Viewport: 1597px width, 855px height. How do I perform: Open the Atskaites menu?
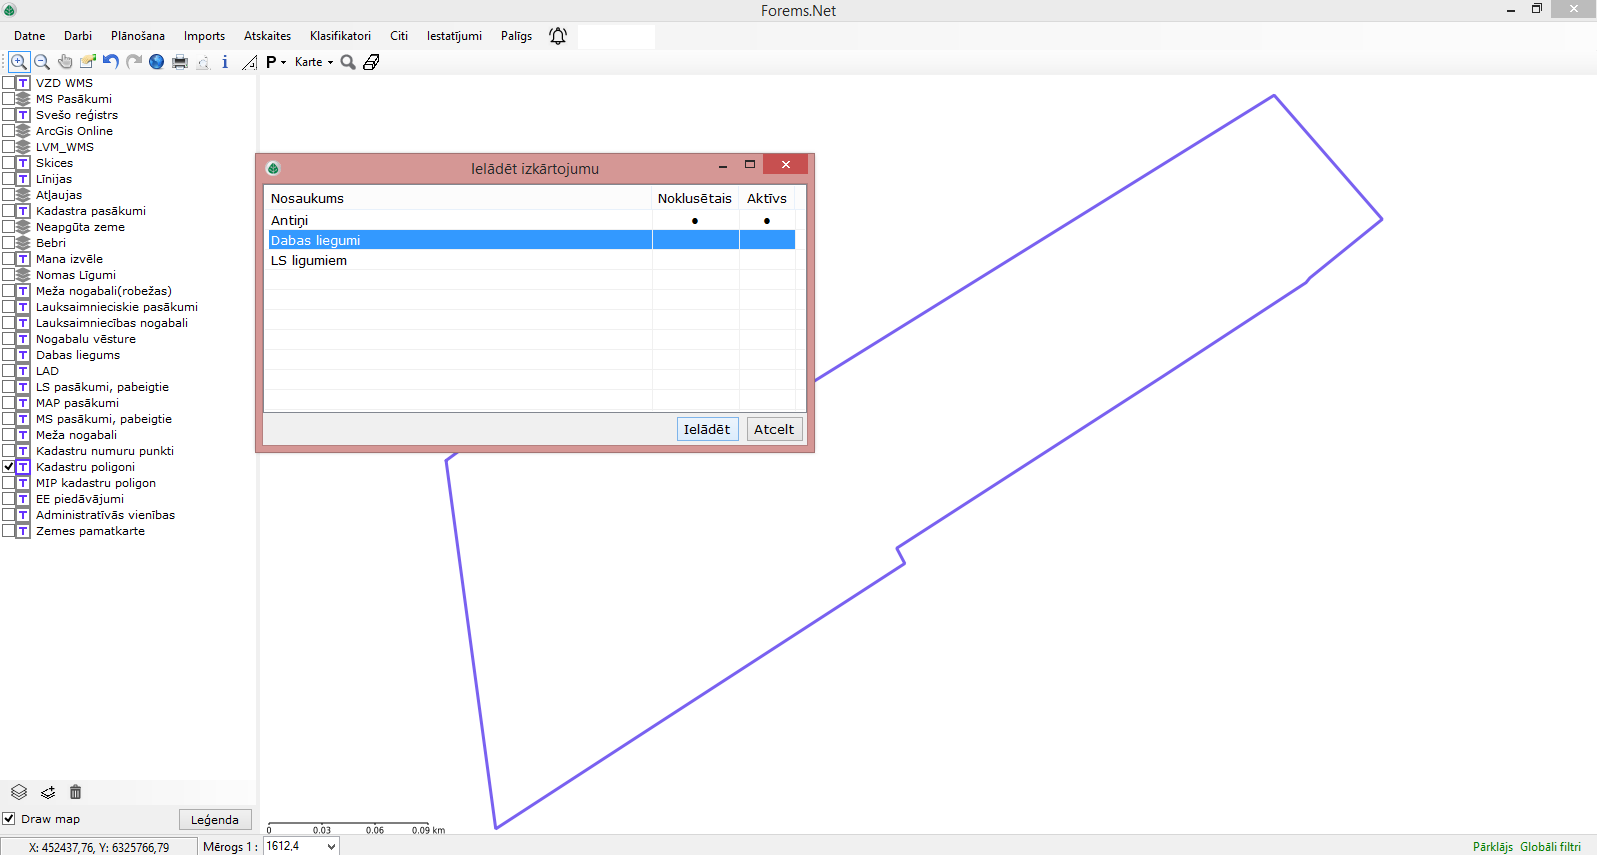(x=267, y=36)
